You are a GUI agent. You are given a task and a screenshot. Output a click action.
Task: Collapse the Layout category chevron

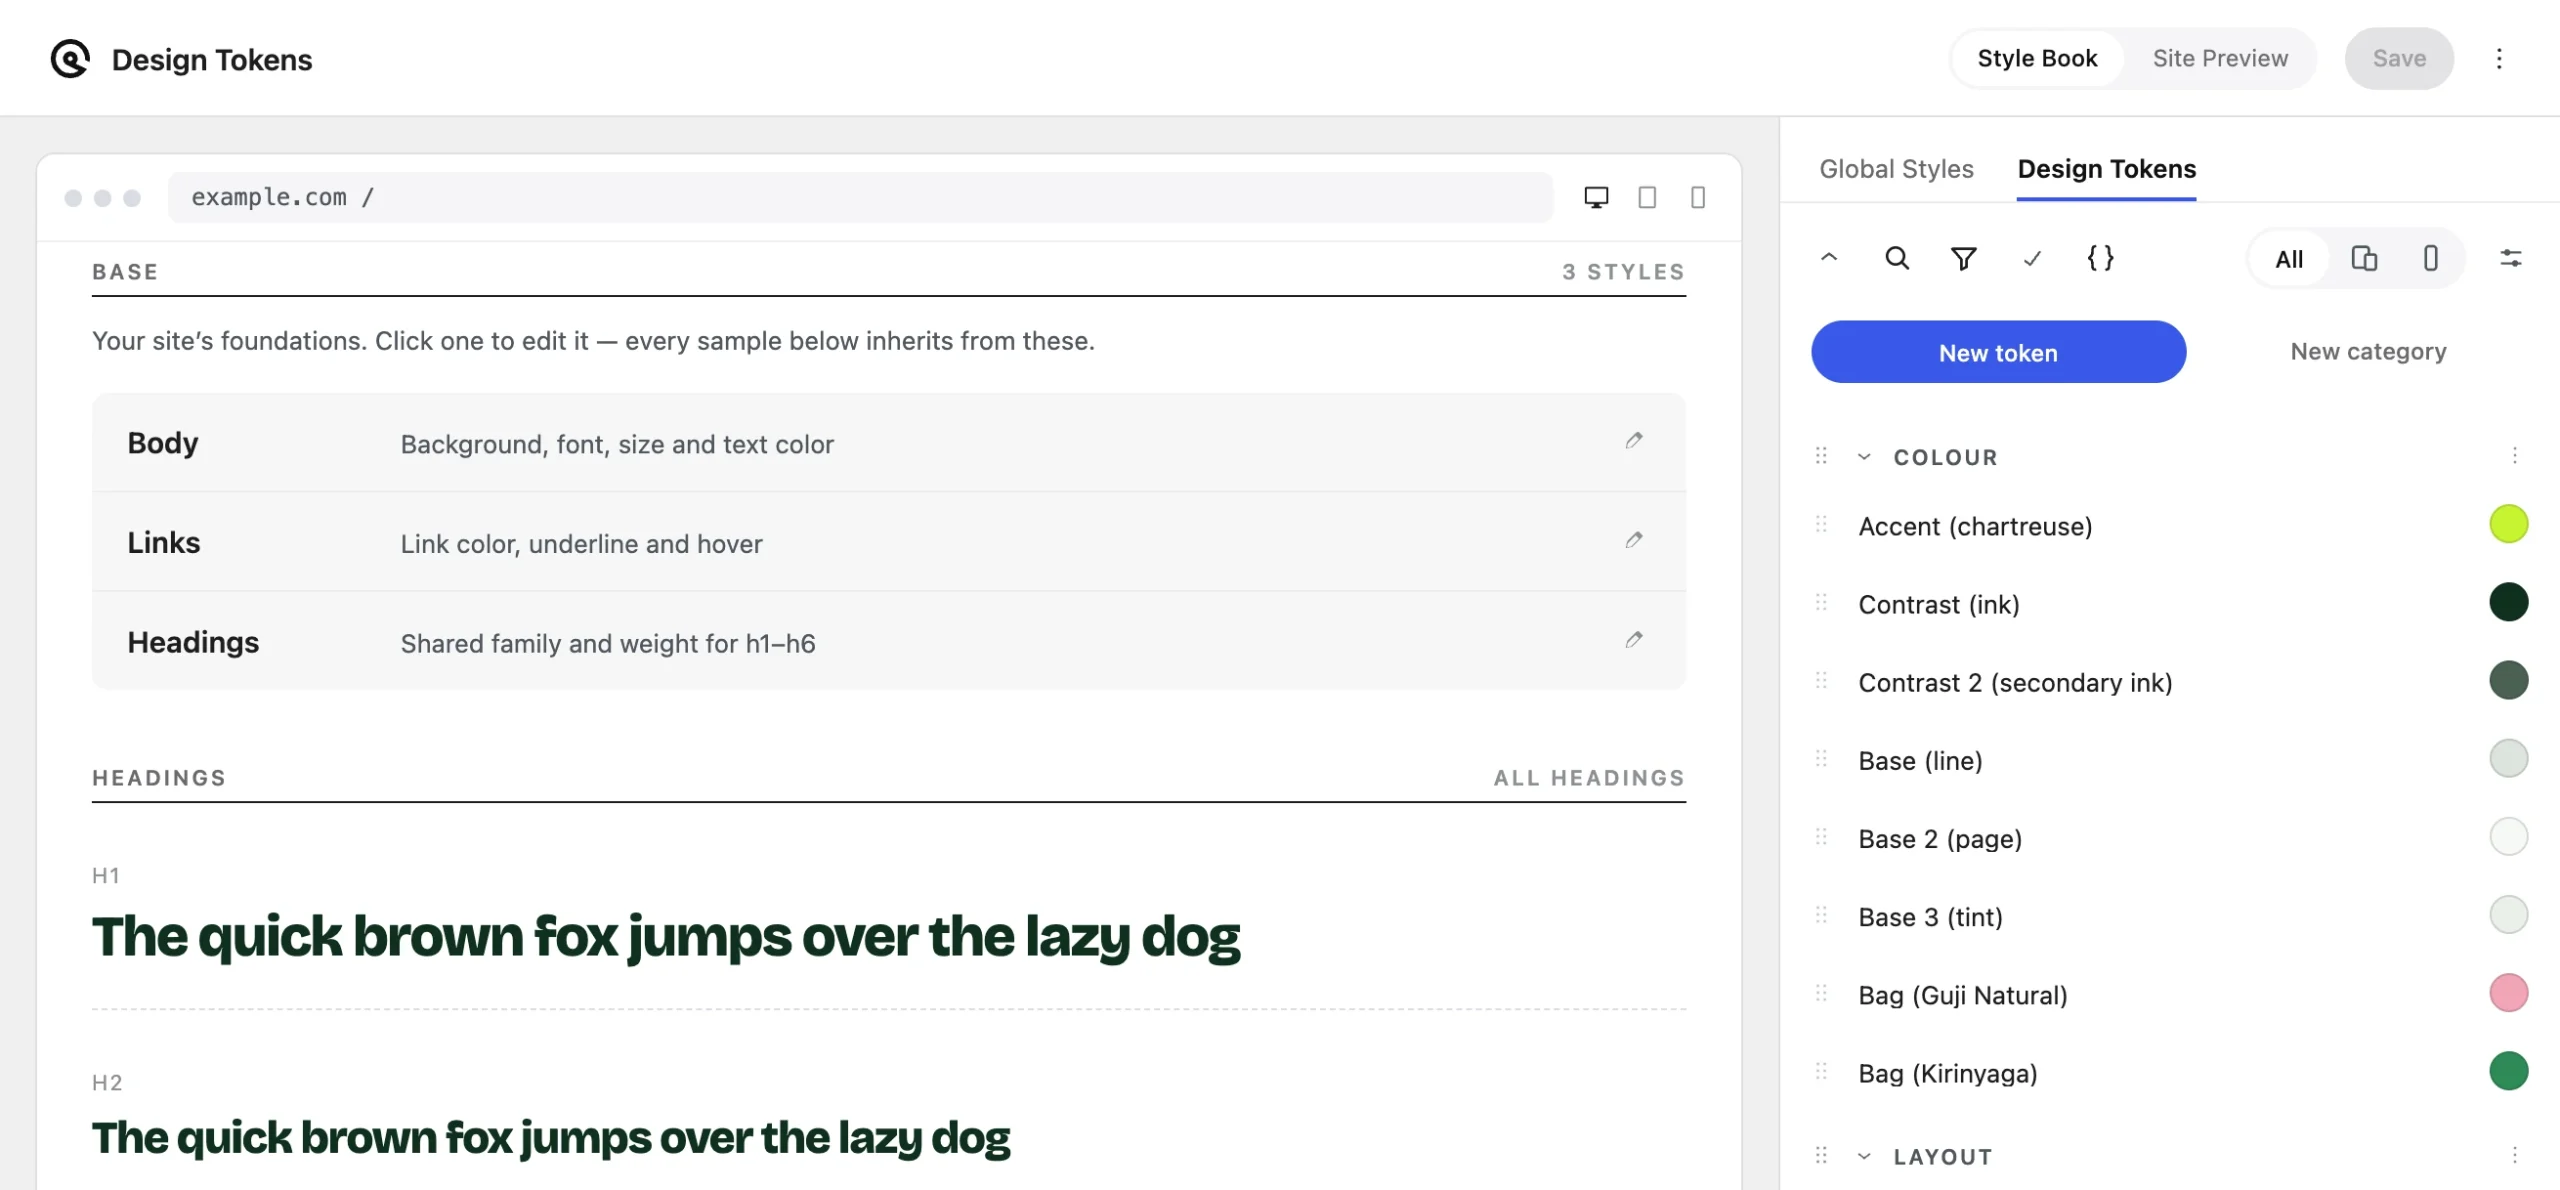(x=1864, y=1156)
